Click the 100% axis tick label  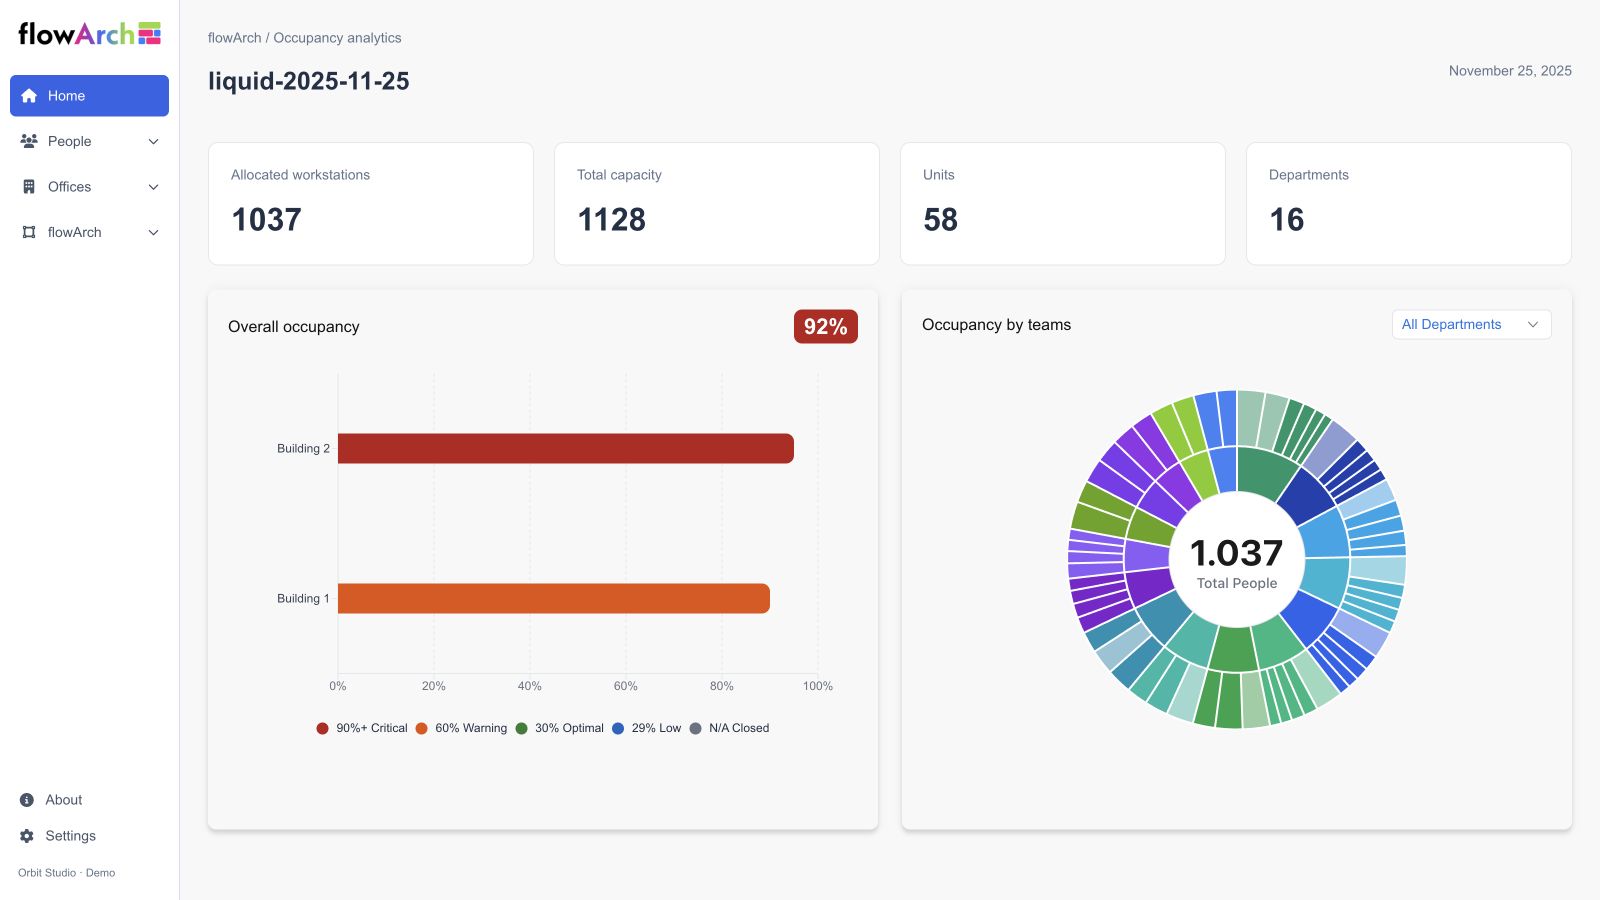pyautogui.click(x=818, y=686)
